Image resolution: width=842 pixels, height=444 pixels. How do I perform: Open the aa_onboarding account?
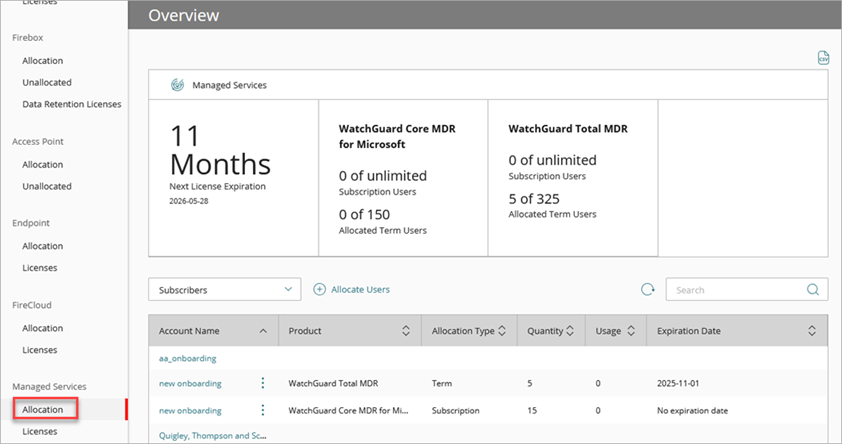click(187, 358)
